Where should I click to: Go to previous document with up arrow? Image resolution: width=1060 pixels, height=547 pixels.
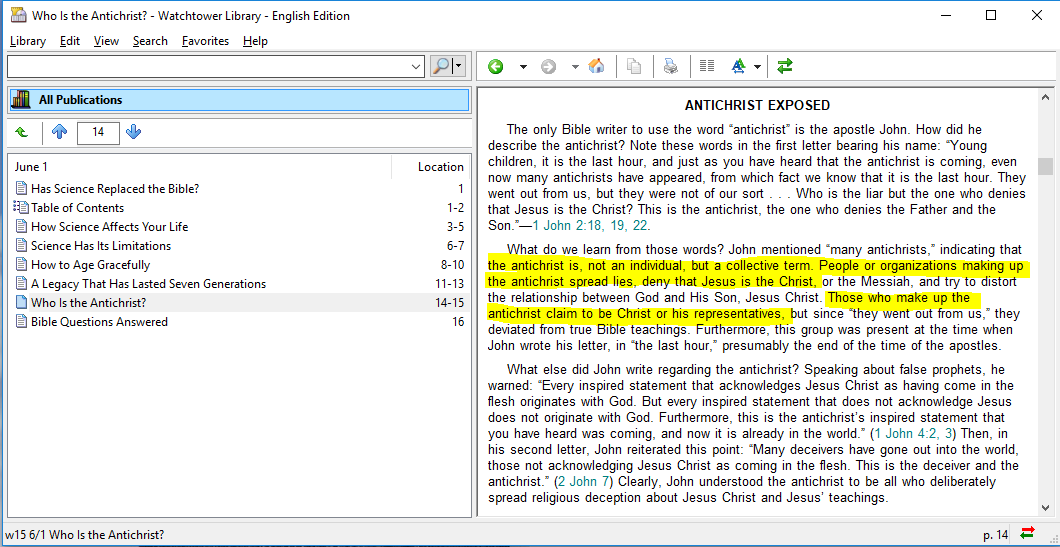59,132
